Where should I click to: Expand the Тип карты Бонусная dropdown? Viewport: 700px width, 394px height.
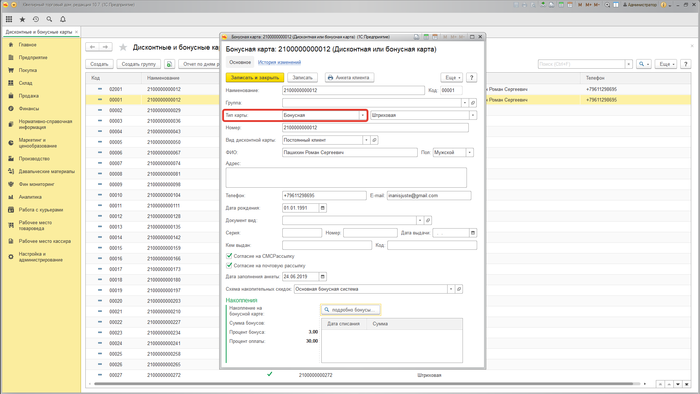(362, 115)
